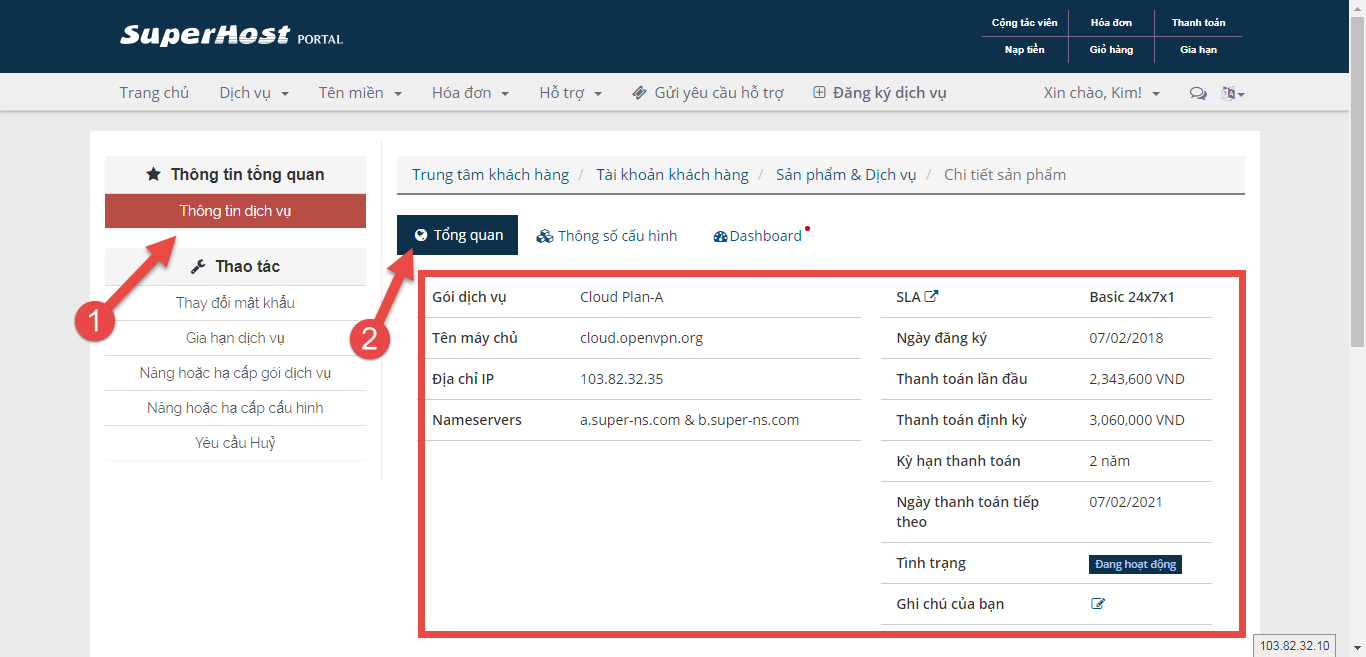Click Thay đổi mật khẩu in sidebar

click(x=235, y=303)
